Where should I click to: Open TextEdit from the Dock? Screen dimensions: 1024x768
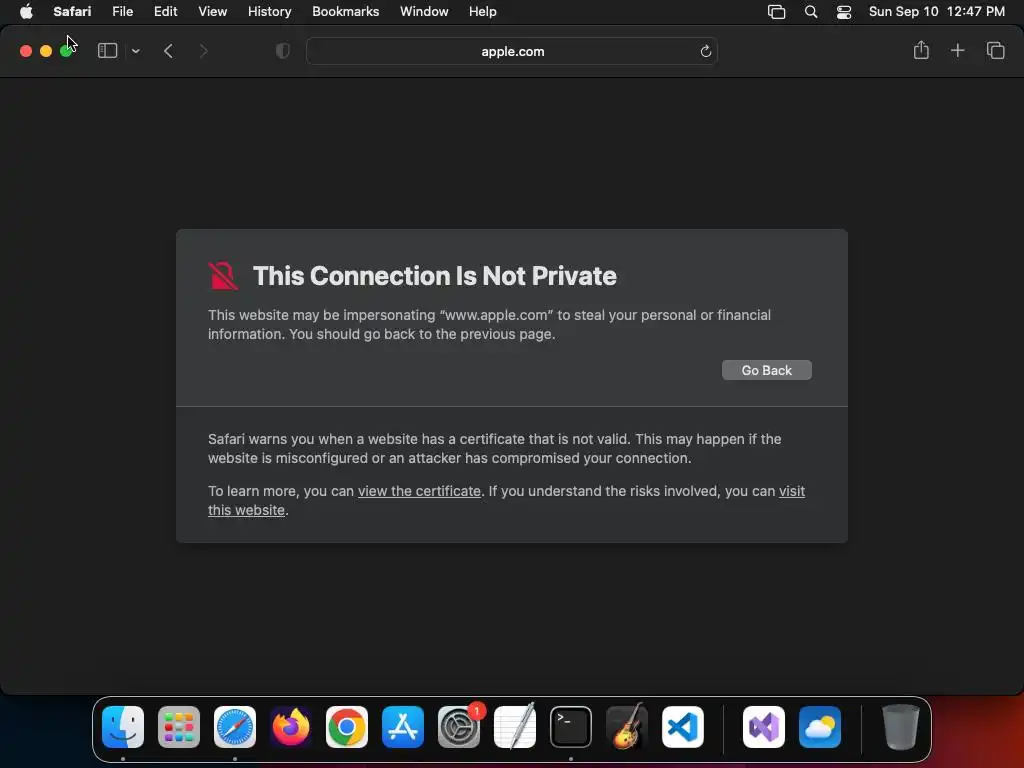pos(515,727)
